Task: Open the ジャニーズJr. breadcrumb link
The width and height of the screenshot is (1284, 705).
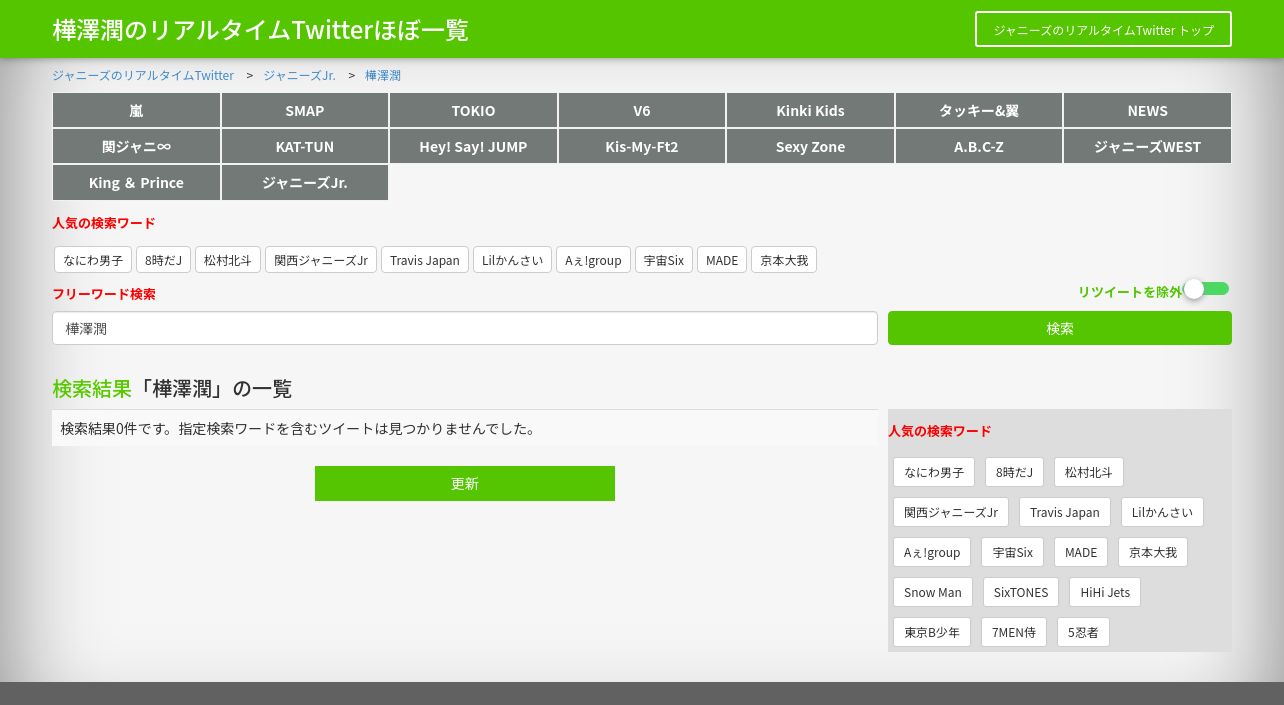Action: pos(299,75)
